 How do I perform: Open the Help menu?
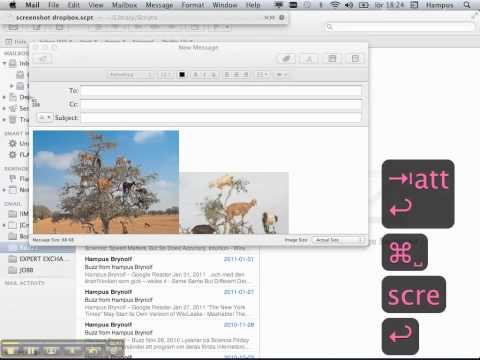pos(253,5)
